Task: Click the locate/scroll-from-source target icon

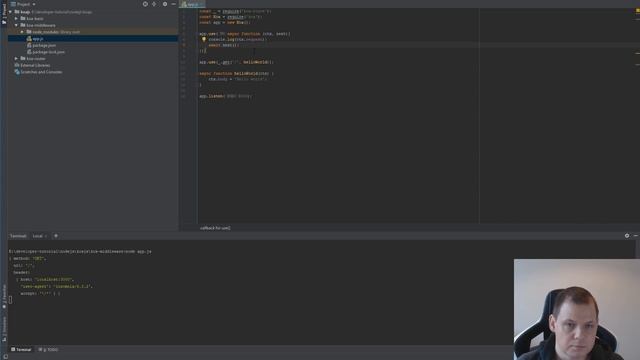Action: click(x=145, y=4)
